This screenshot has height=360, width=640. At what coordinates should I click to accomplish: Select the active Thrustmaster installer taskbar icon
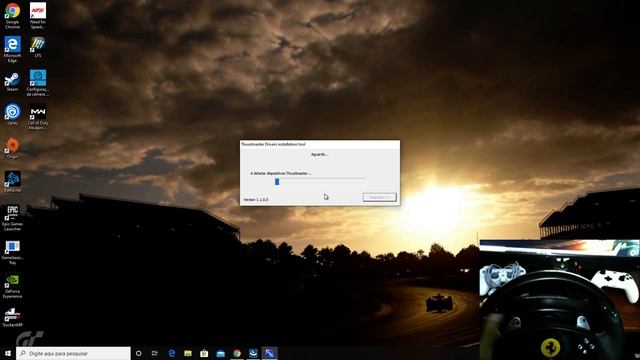(x=269, y=353)
